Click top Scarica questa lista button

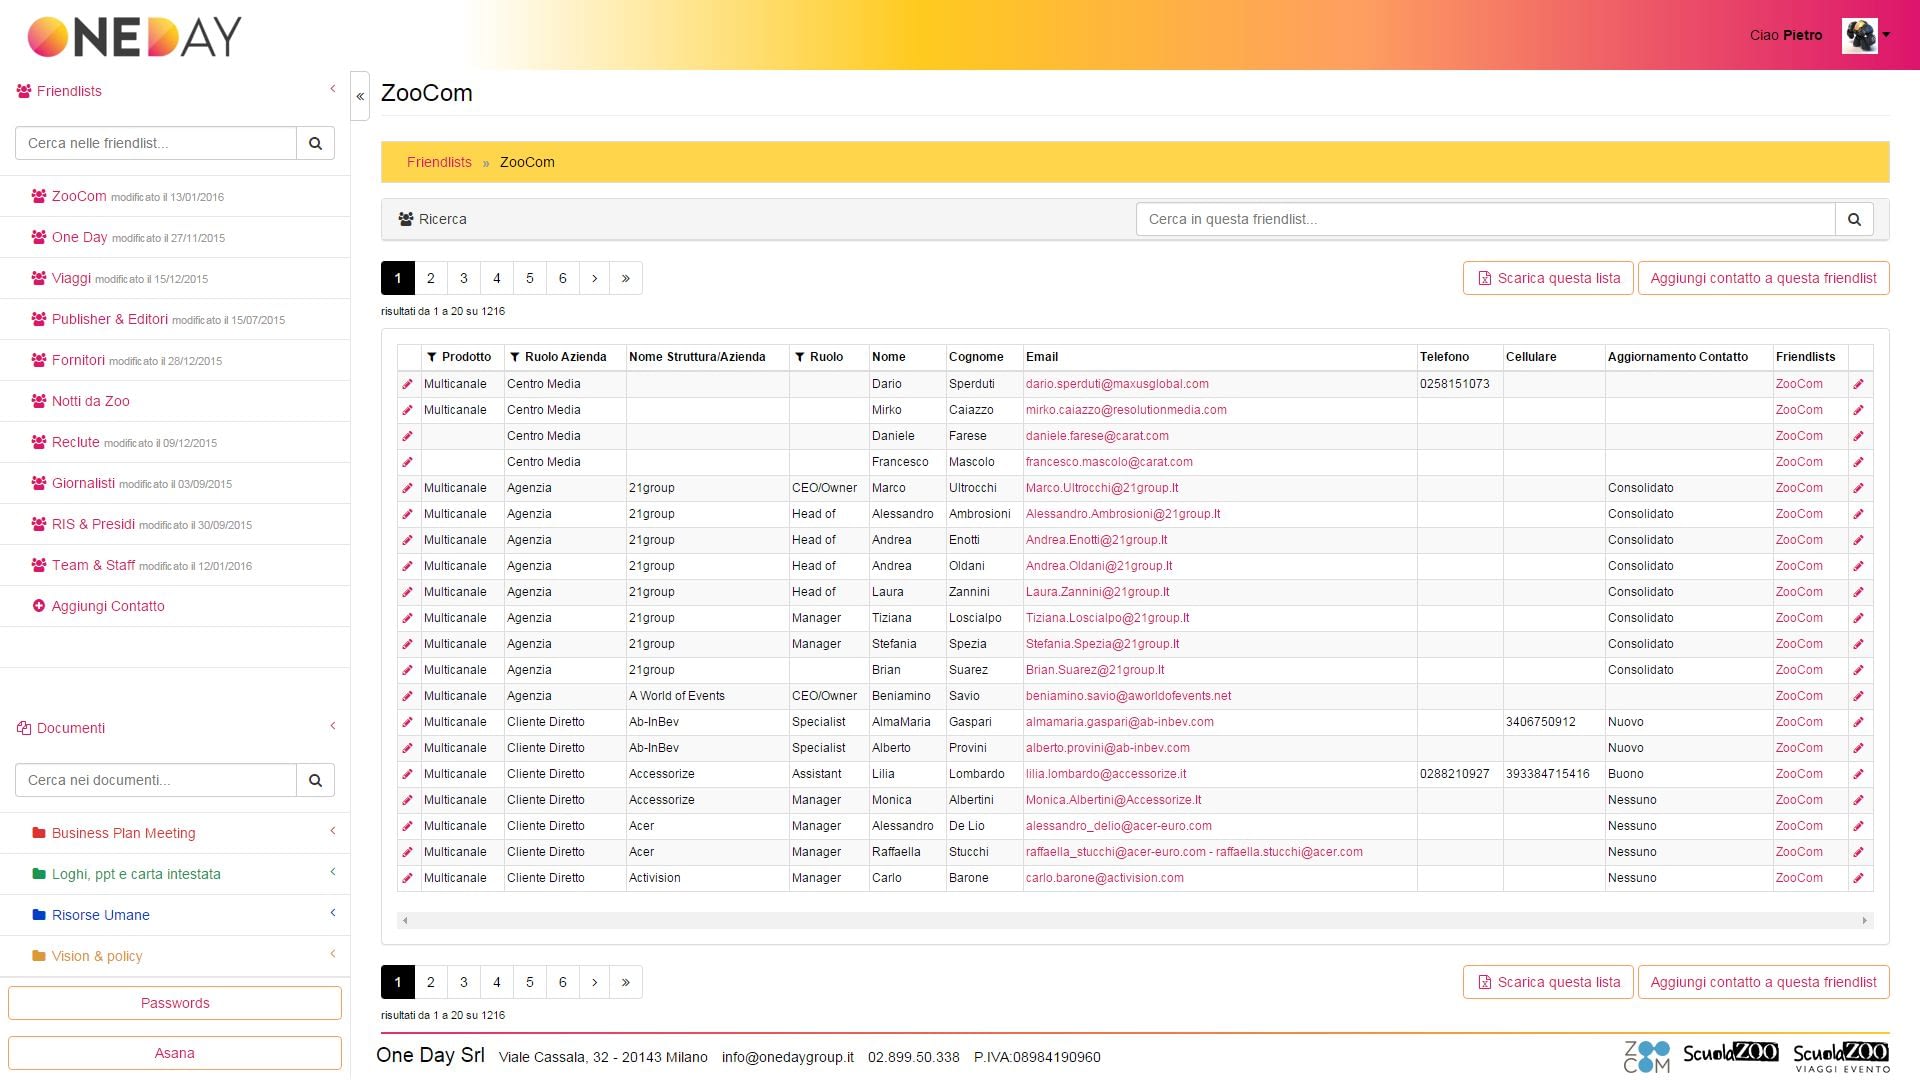pyautogui.click(x=1548, y=278)
